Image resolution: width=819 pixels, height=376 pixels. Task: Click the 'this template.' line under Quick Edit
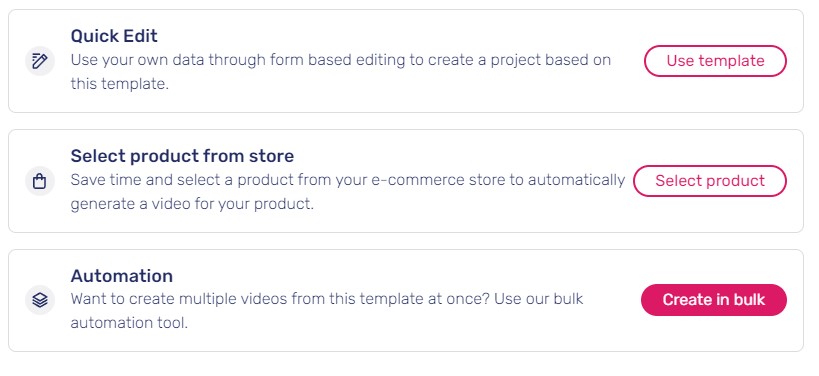[120, 84]
